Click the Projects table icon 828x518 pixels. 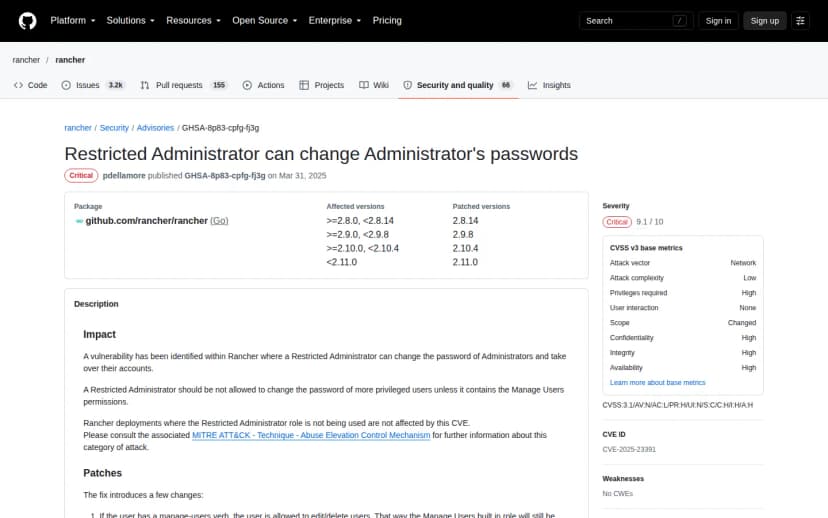point(304,85)
